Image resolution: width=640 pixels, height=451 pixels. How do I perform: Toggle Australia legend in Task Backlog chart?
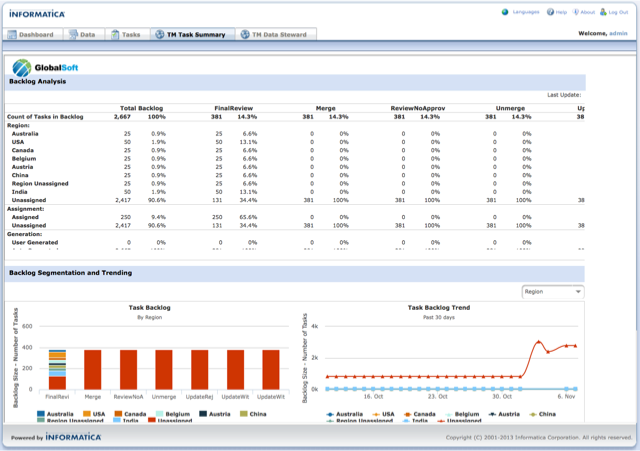55,414
